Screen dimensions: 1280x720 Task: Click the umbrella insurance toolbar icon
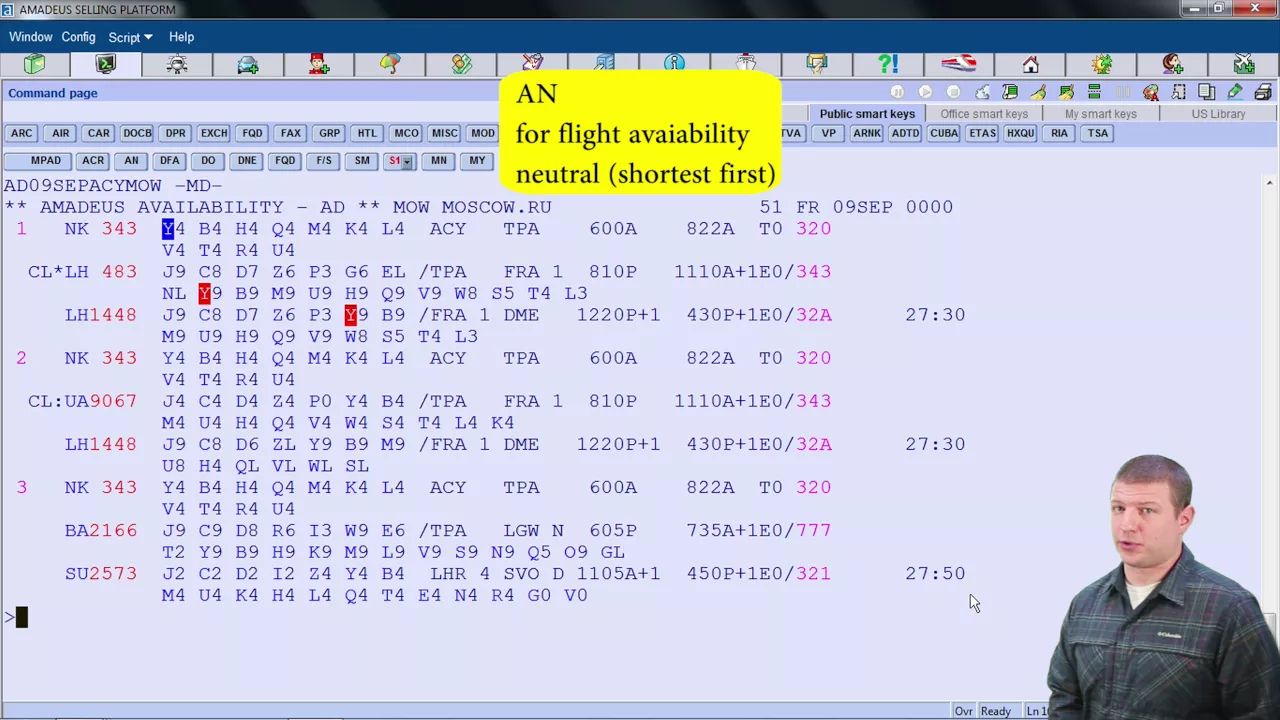pos(390,64)
